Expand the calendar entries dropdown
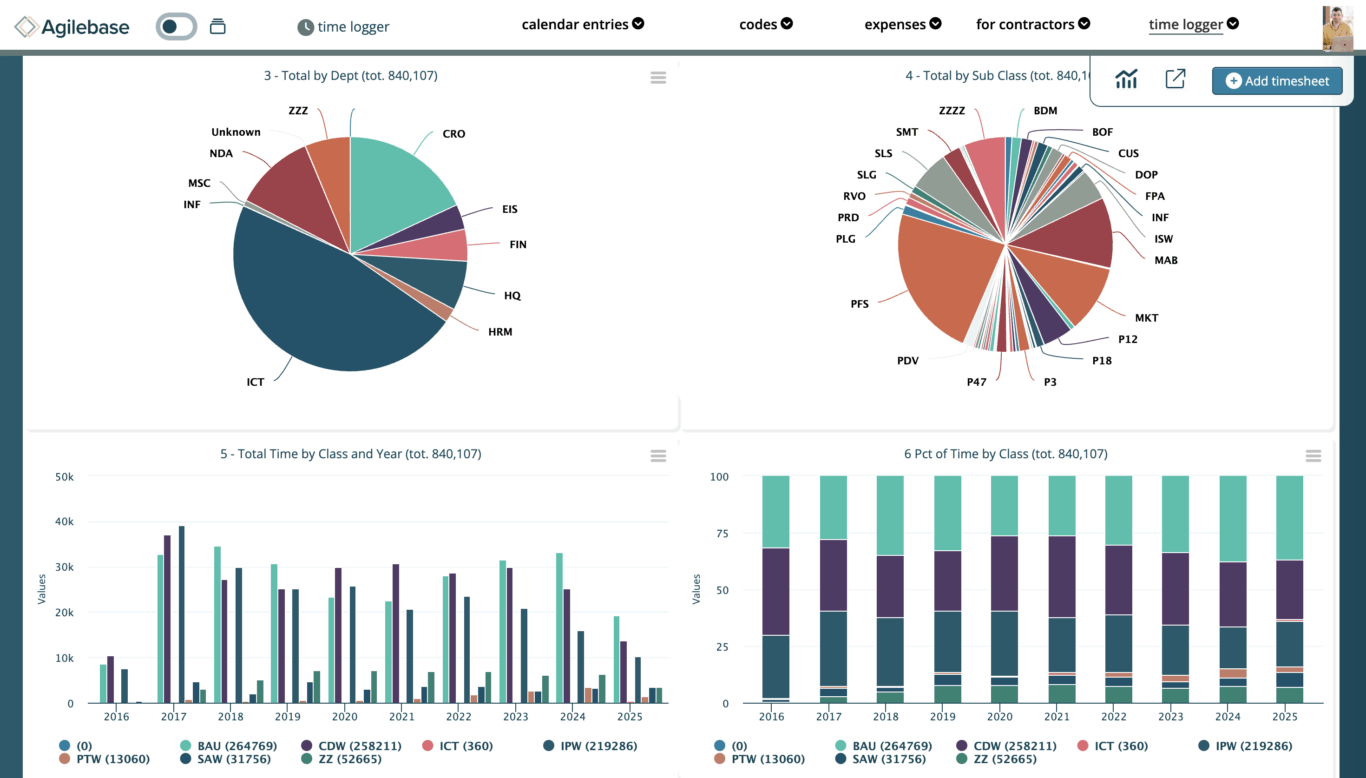Screen dimensions: 1366x778 click(583, 22)
